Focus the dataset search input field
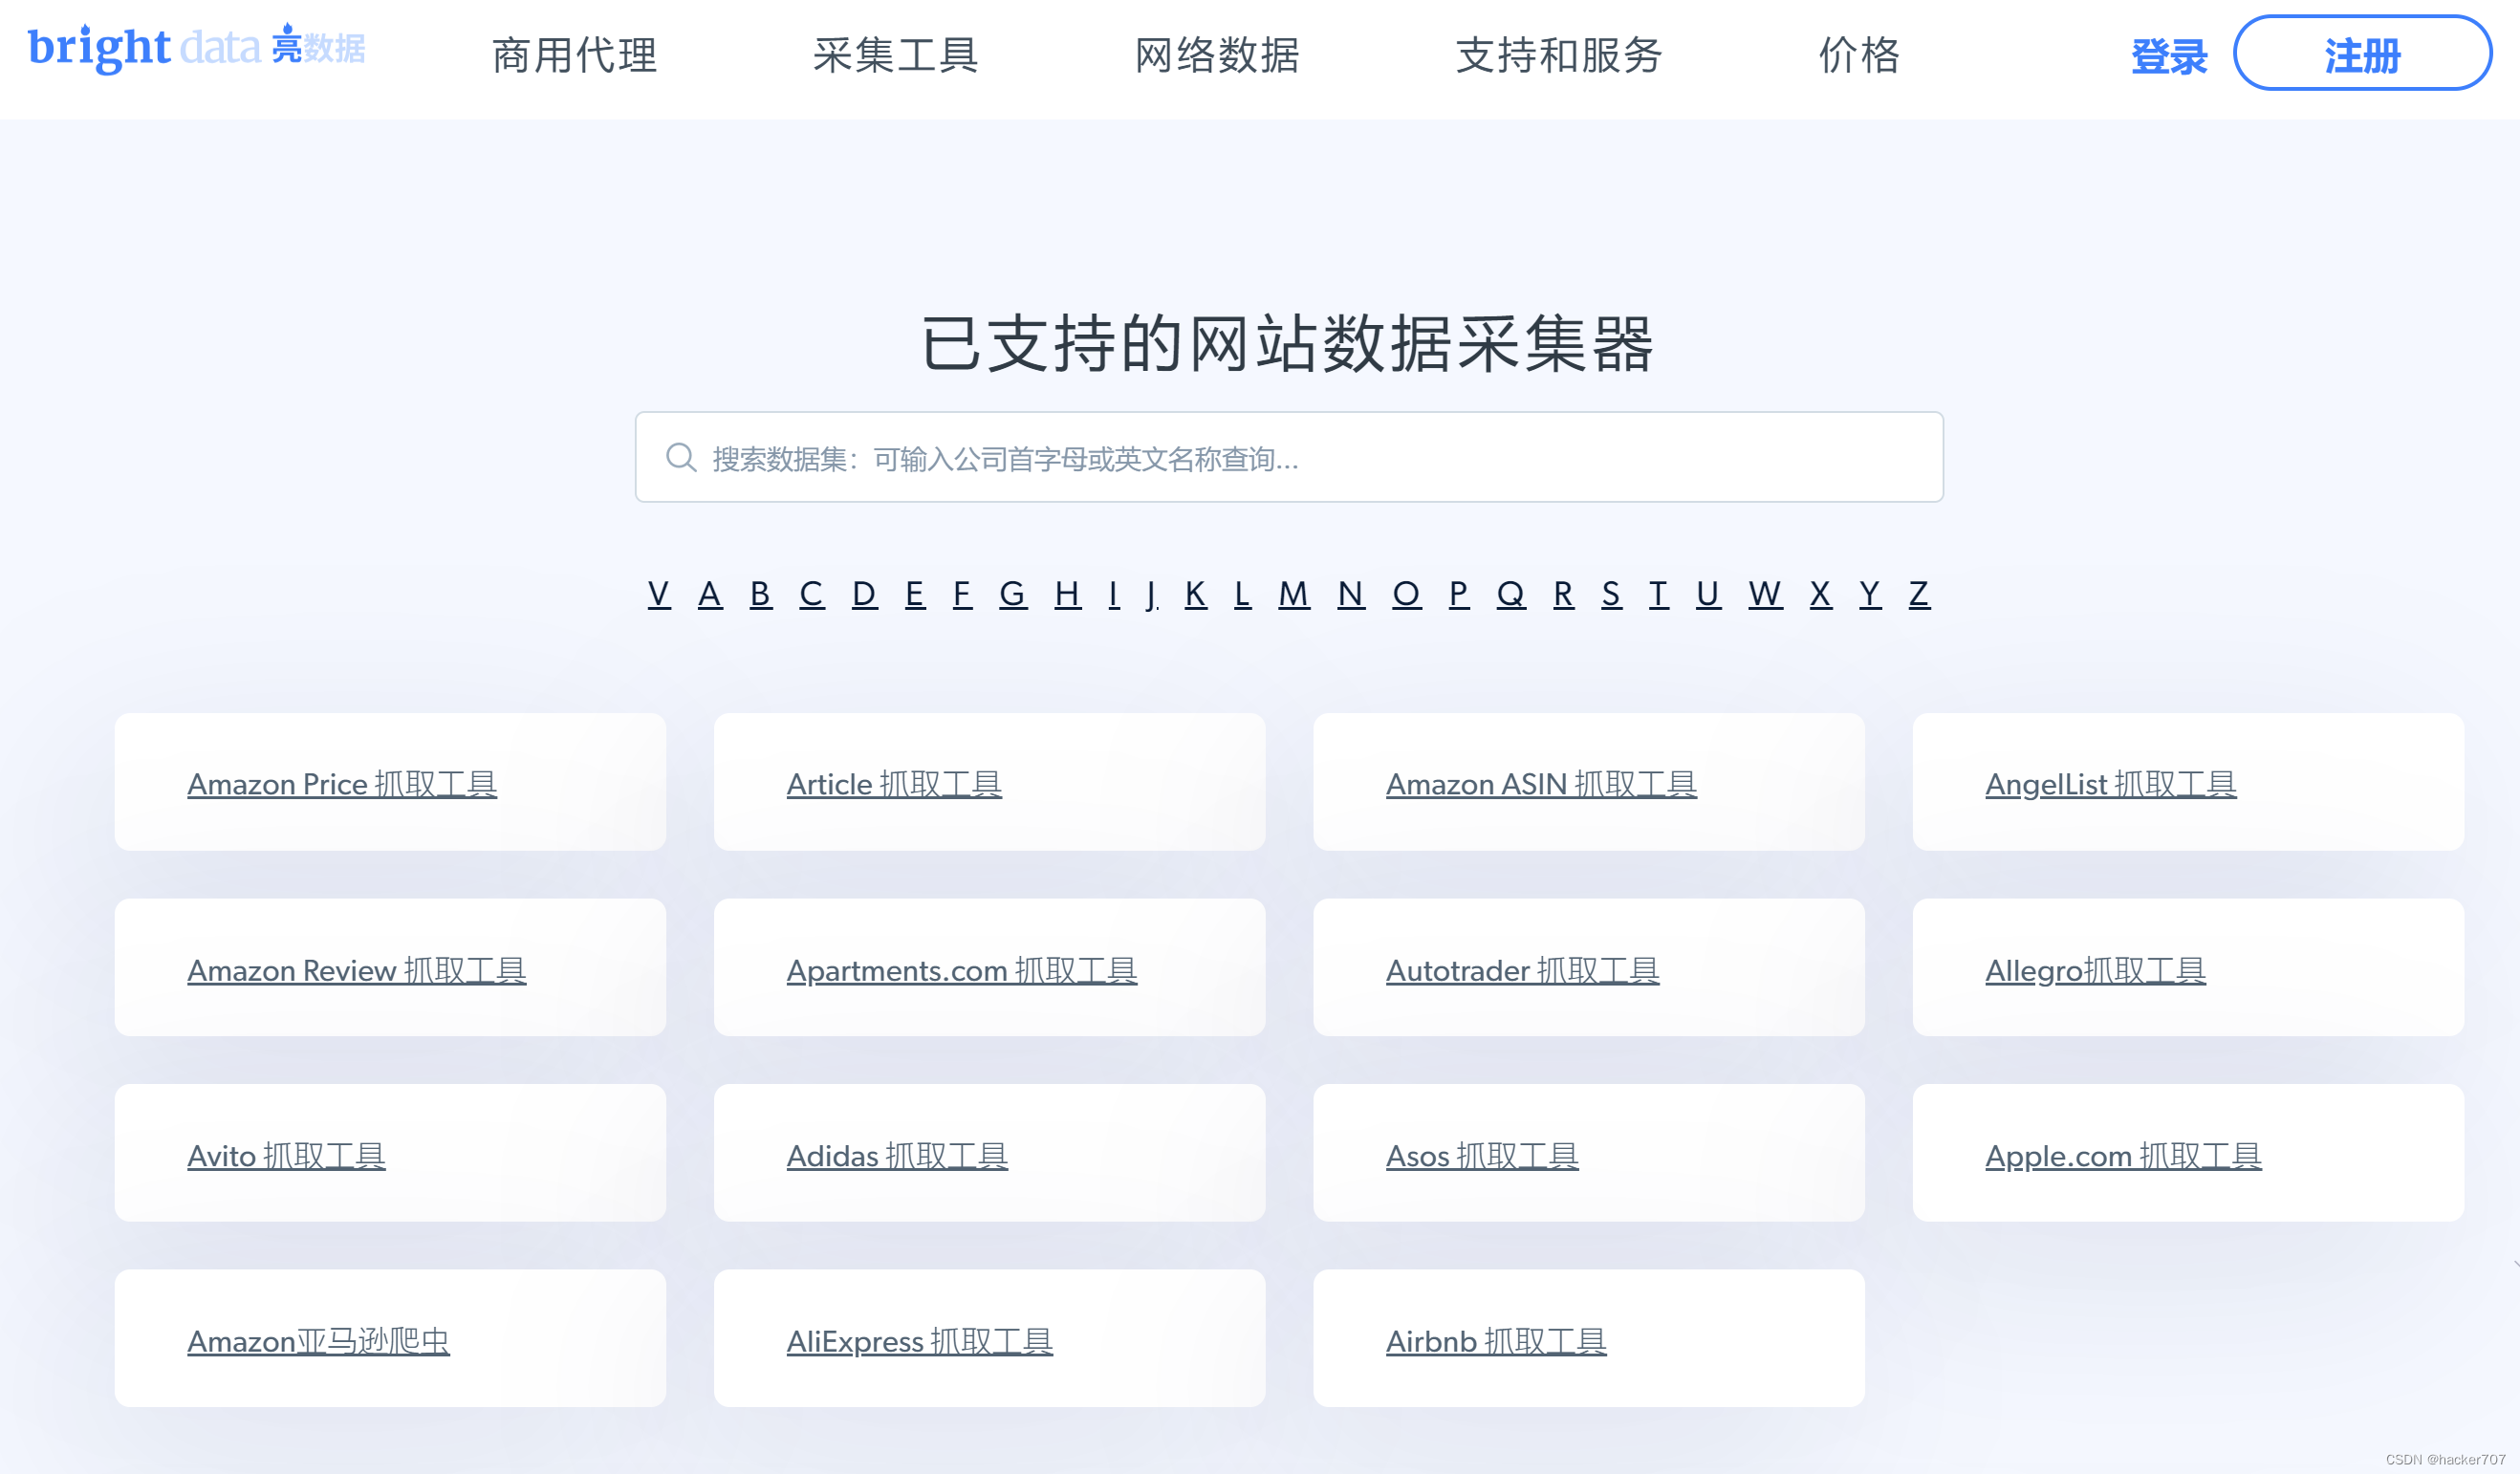2520x1474 pixels. point(1289,457)
